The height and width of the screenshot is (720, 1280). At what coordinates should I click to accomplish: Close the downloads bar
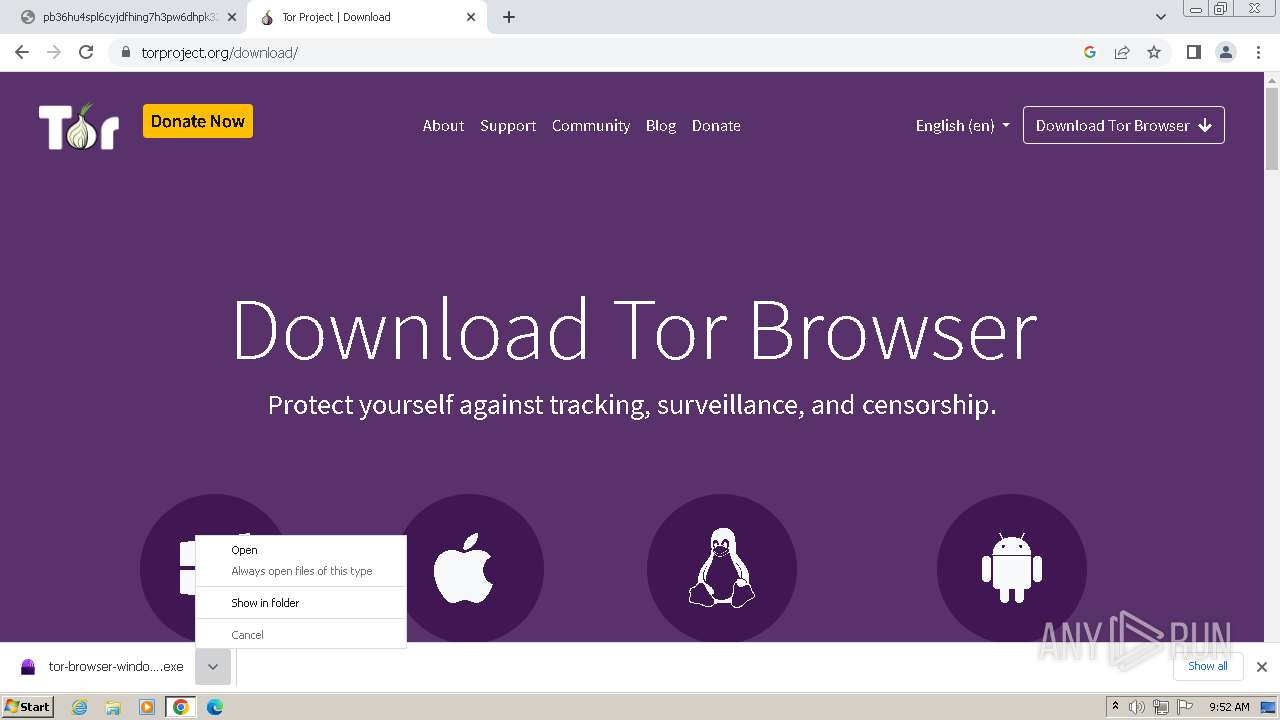[x=1262, y=667]
